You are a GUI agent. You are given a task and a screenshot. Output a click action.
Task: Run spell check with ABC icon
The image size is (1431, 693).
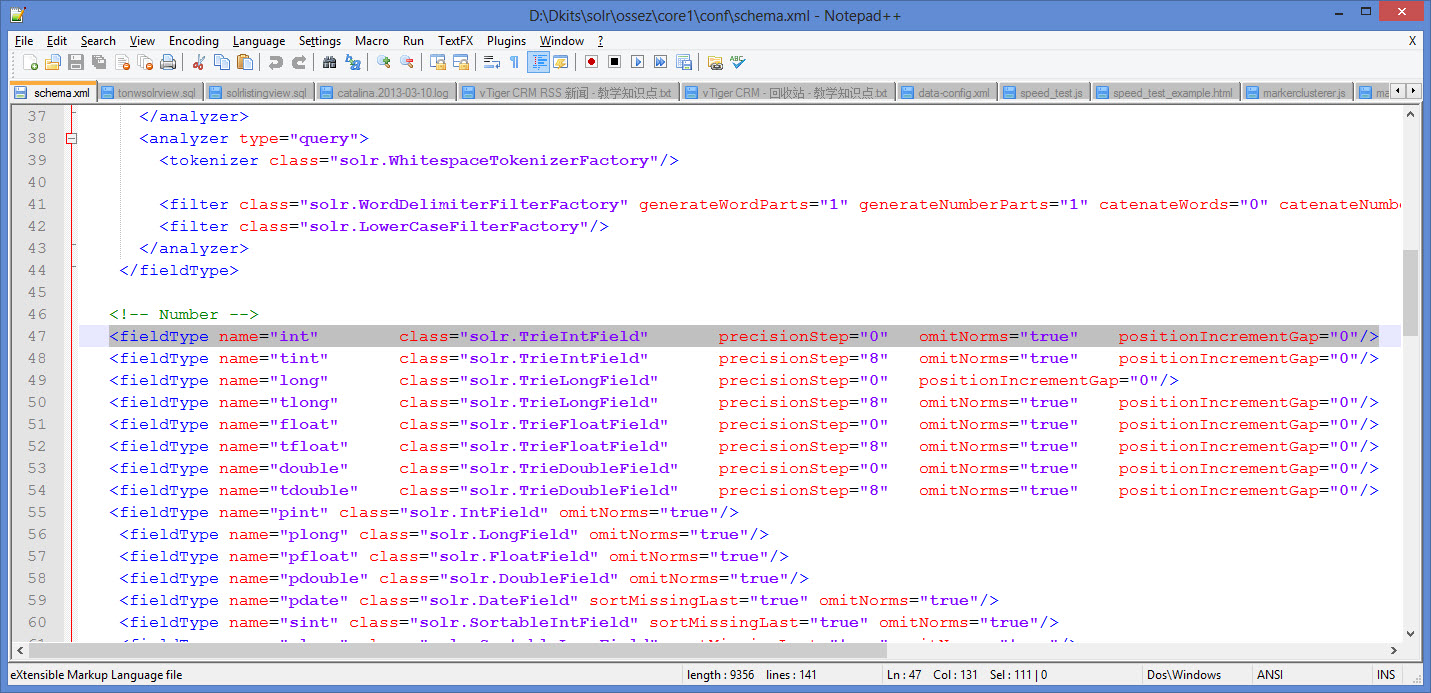coord(738,62)
